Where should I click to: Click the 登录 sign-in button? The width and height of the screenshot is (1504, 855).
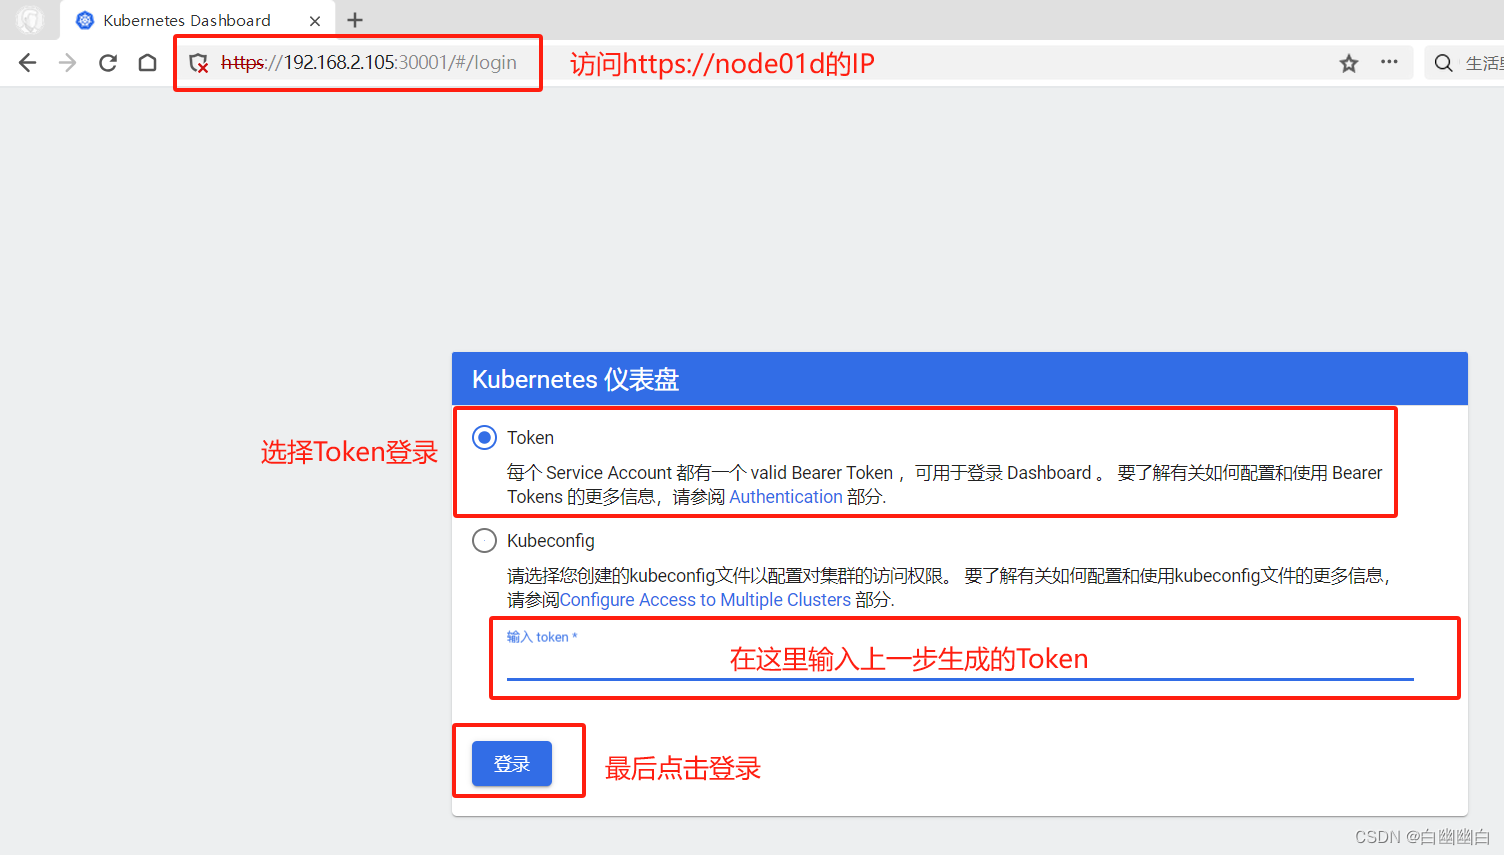point(512,764)
